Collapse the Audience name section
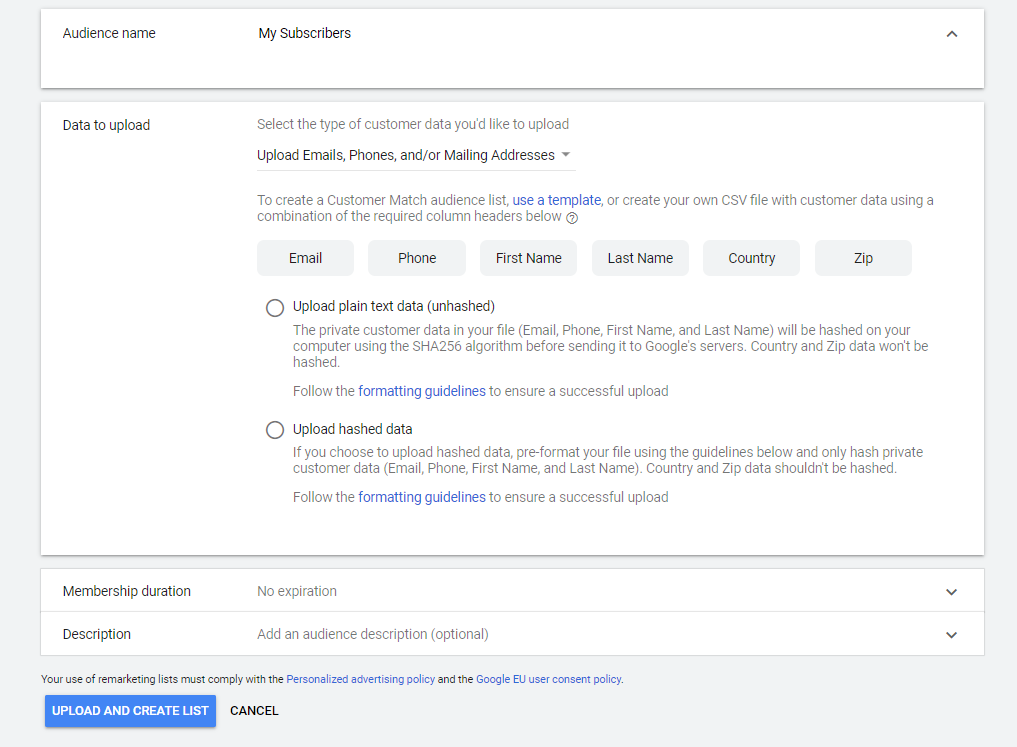 point(951,34)
